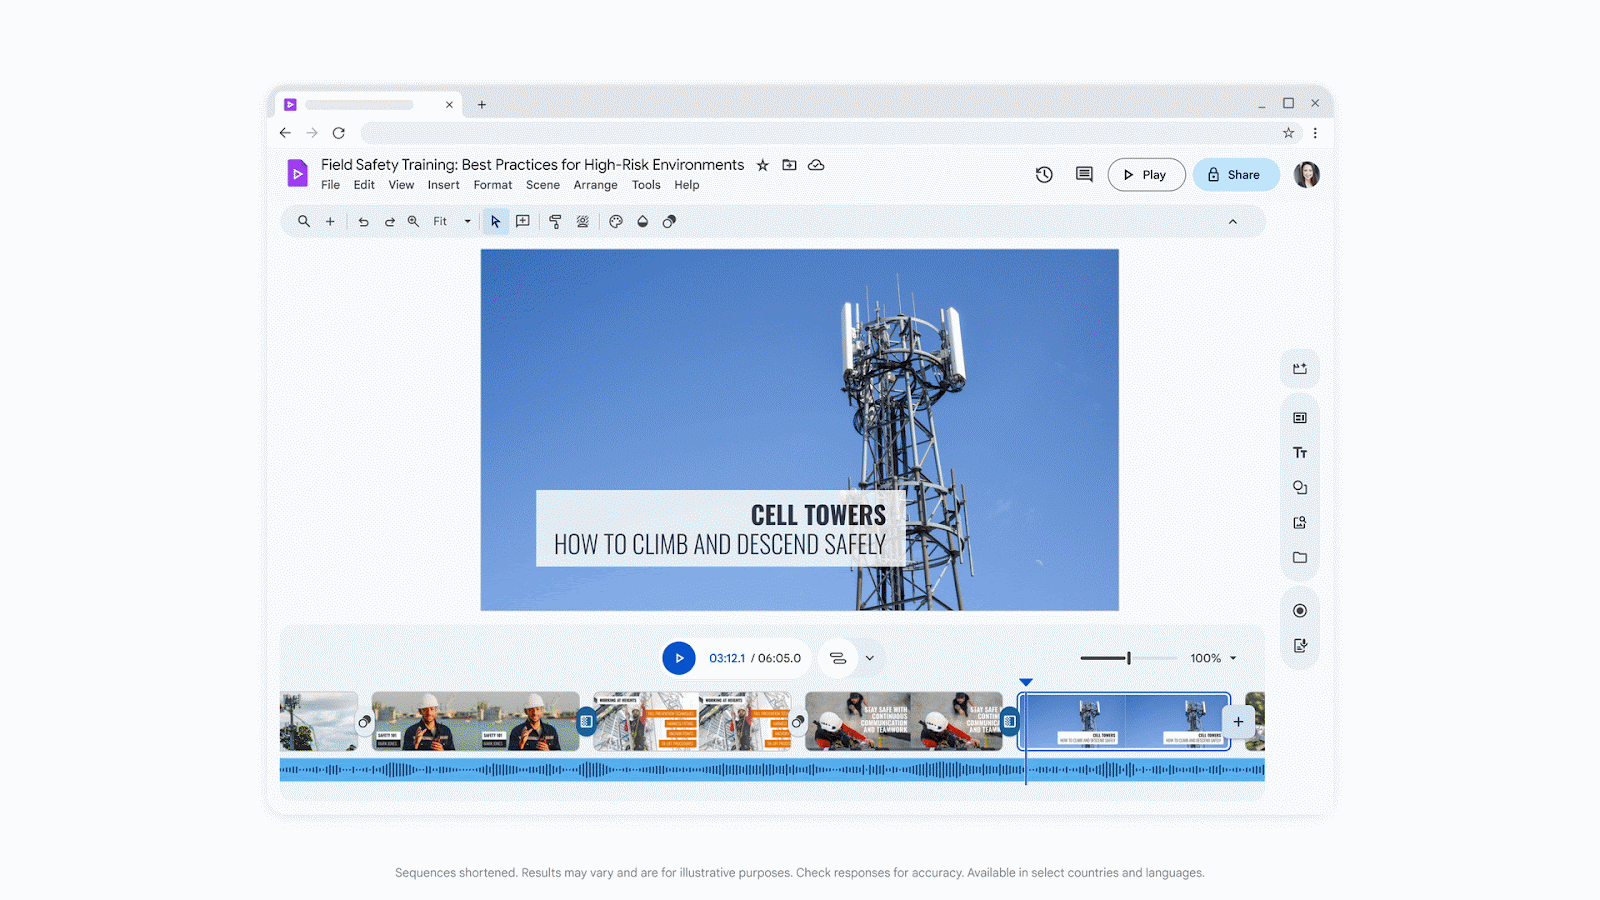Click the Share button

pos(1235,175)
